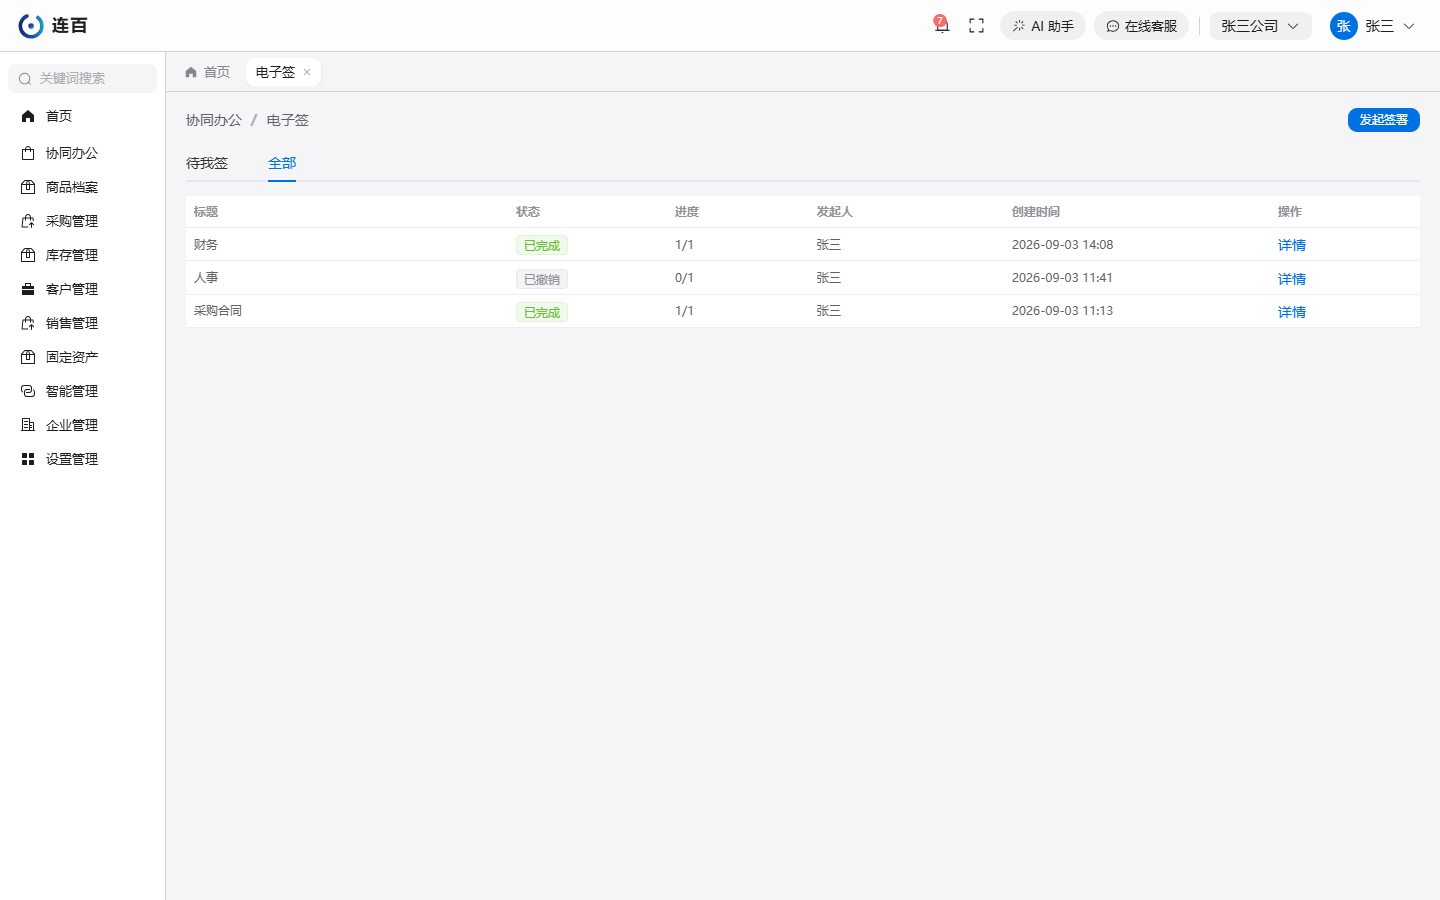Open the 张三公司 company dropdown

click(x=1260, y=26)
